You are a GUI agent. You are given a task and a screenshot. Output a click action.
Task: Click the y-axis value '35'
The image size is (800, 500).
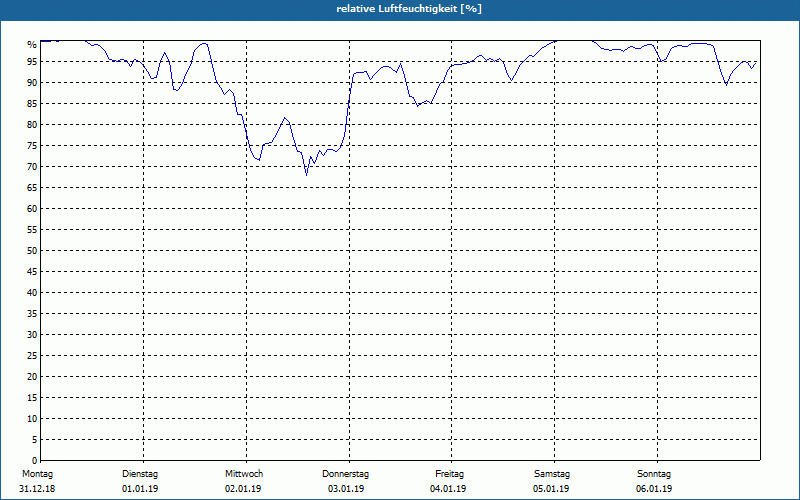click(32, 314)
